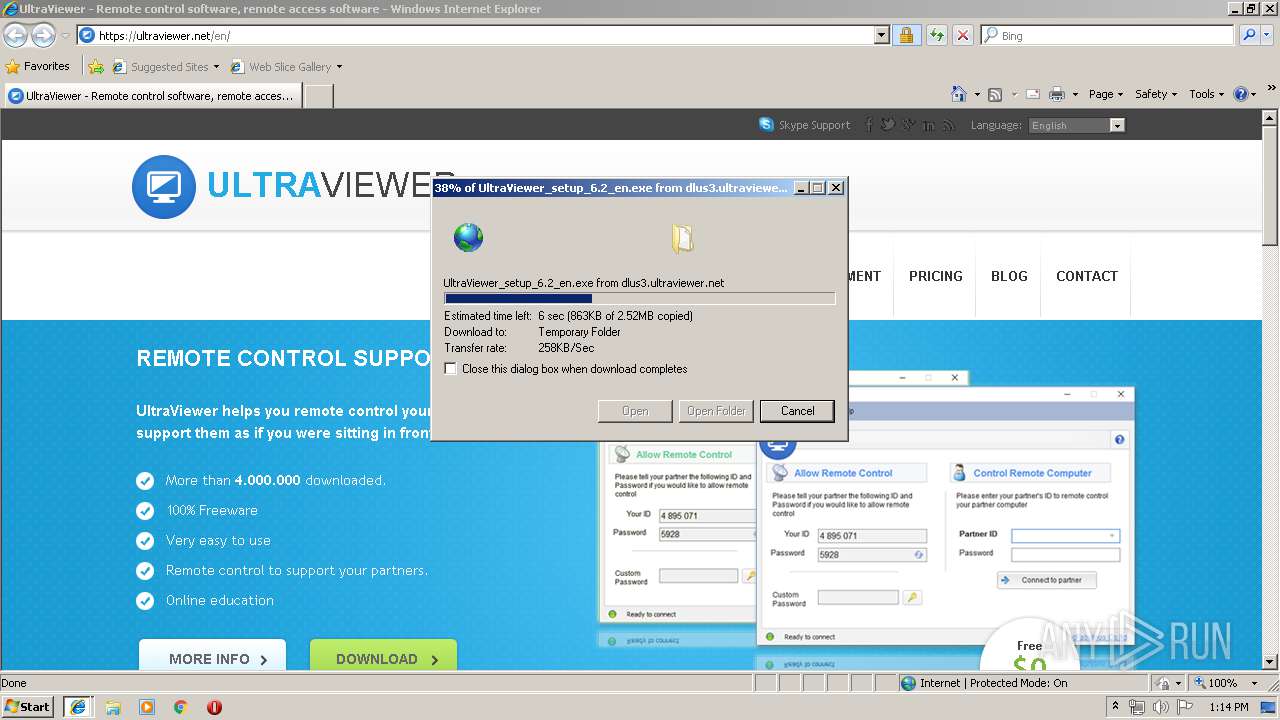Image resolution: width=1280 pixels, height=720 pixels.
Task: Click the security lock icon in address bar
Action: click(906, 35)
